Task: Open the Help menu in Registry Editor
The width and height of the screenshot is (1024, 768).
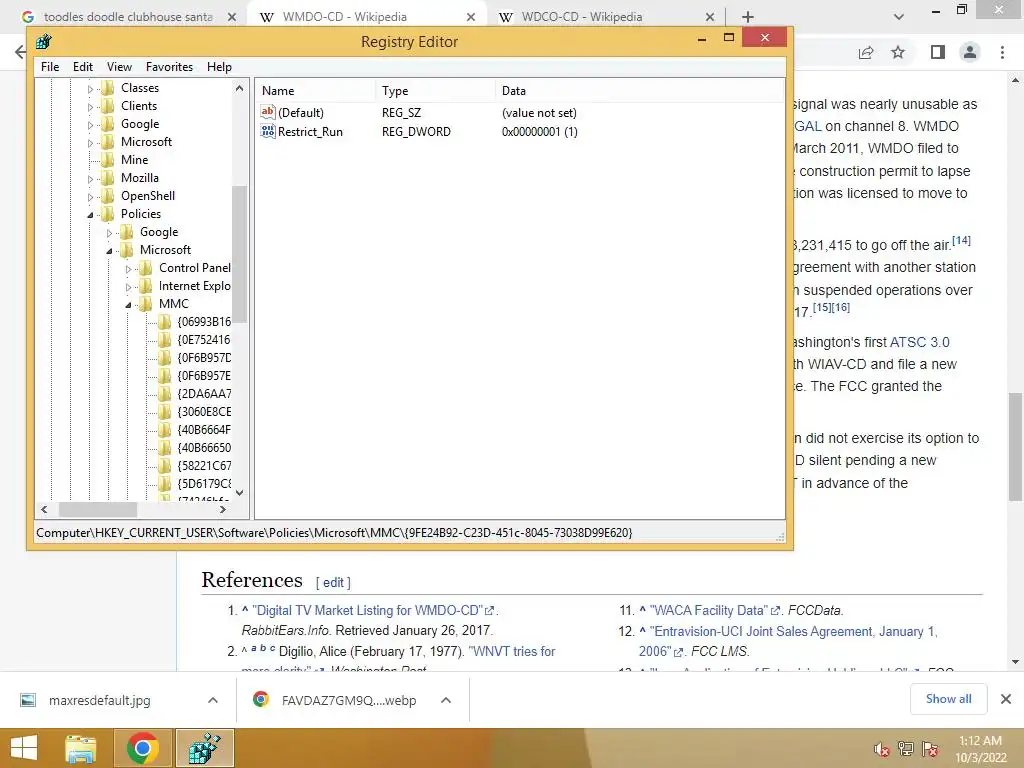Action: pos(219,67)
